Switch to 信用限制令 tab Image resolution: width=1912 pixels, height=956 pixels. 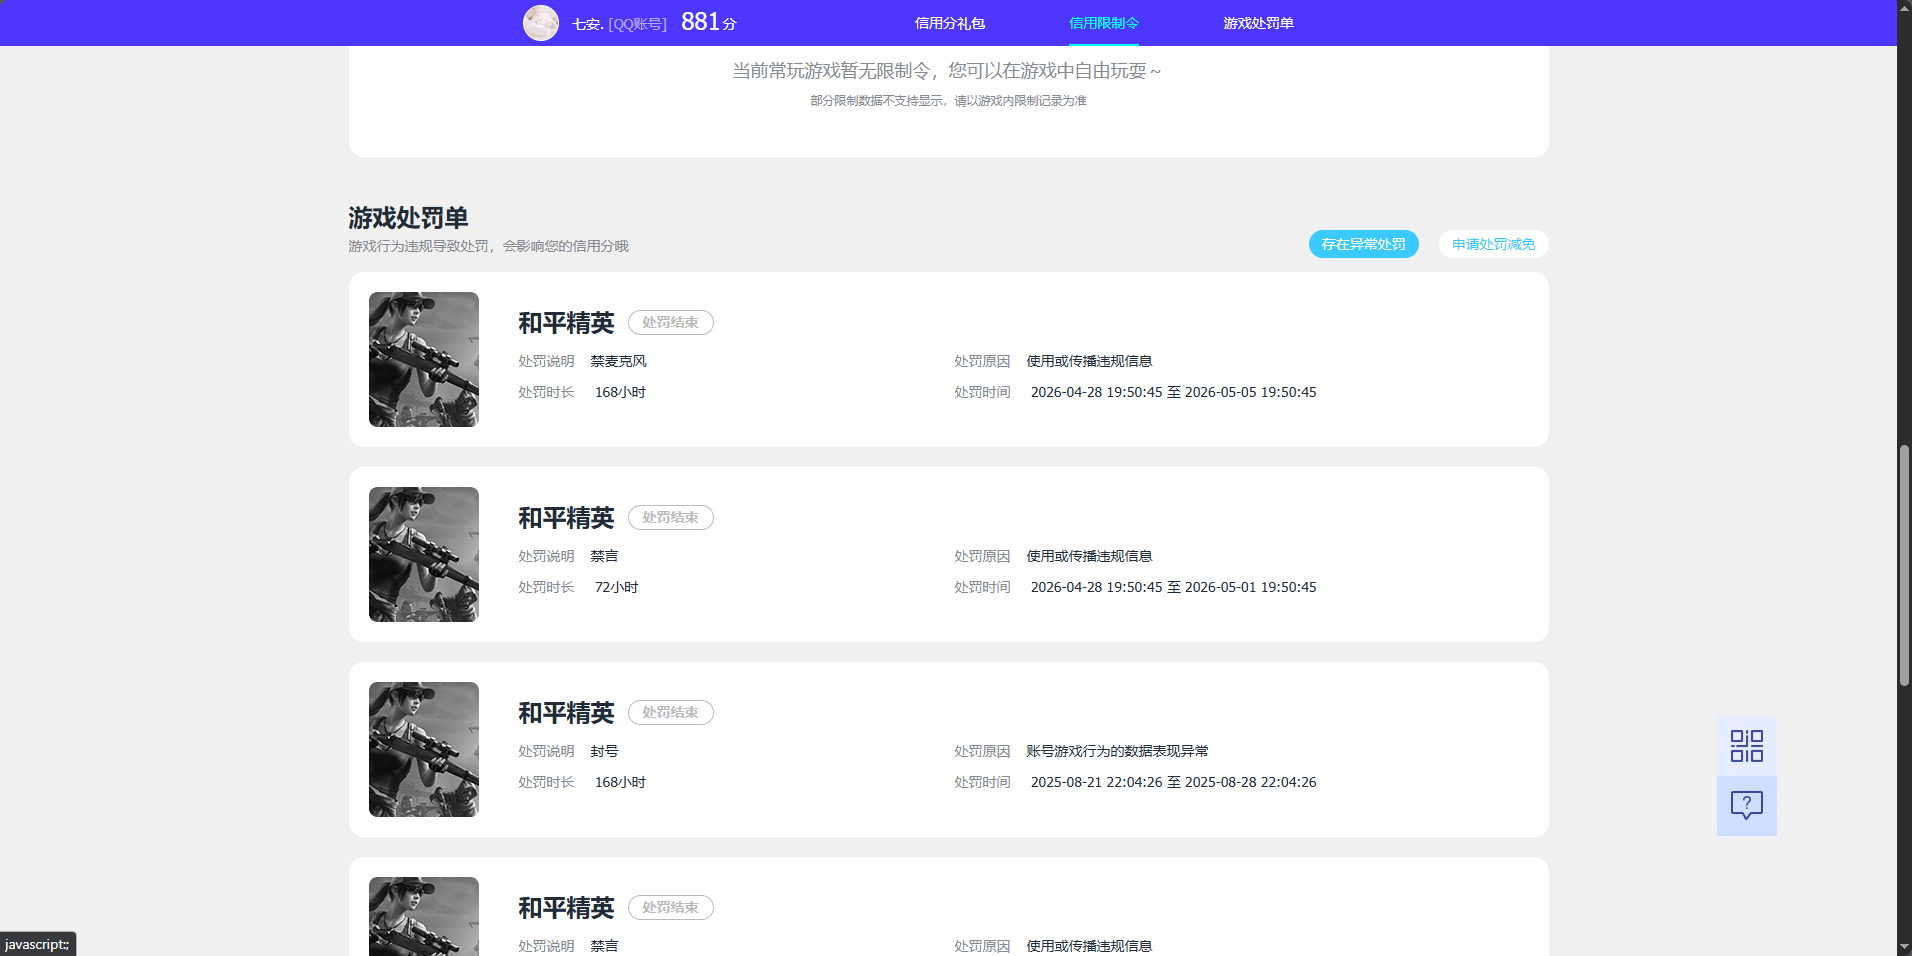tap(1104, 23)
